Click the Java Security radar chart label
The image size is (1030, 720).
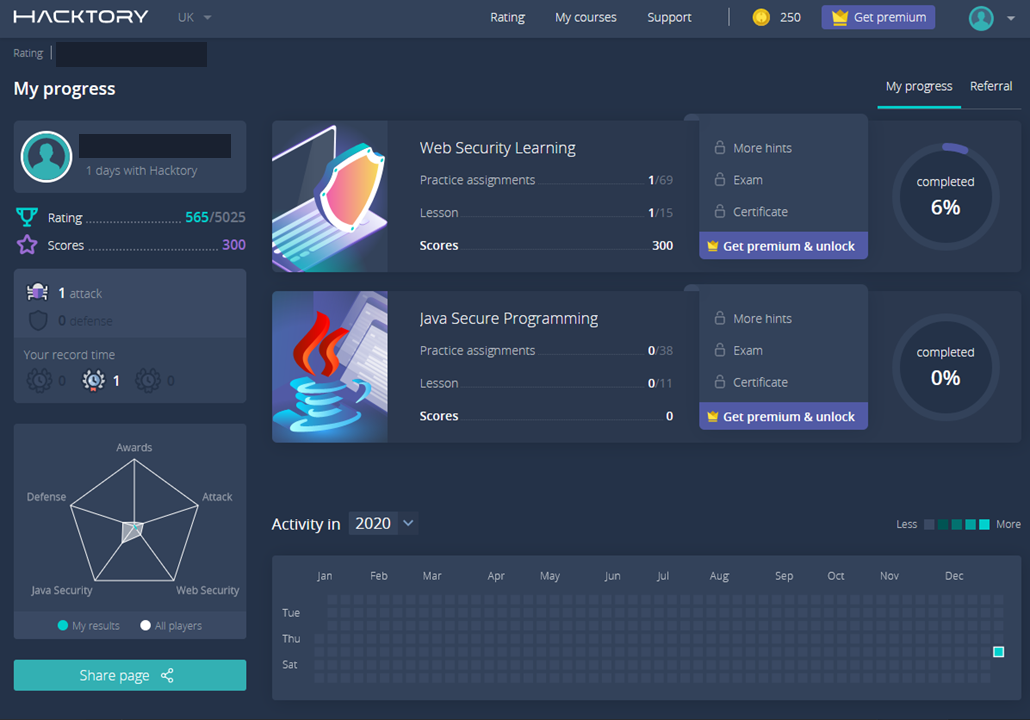coord(62,590)
